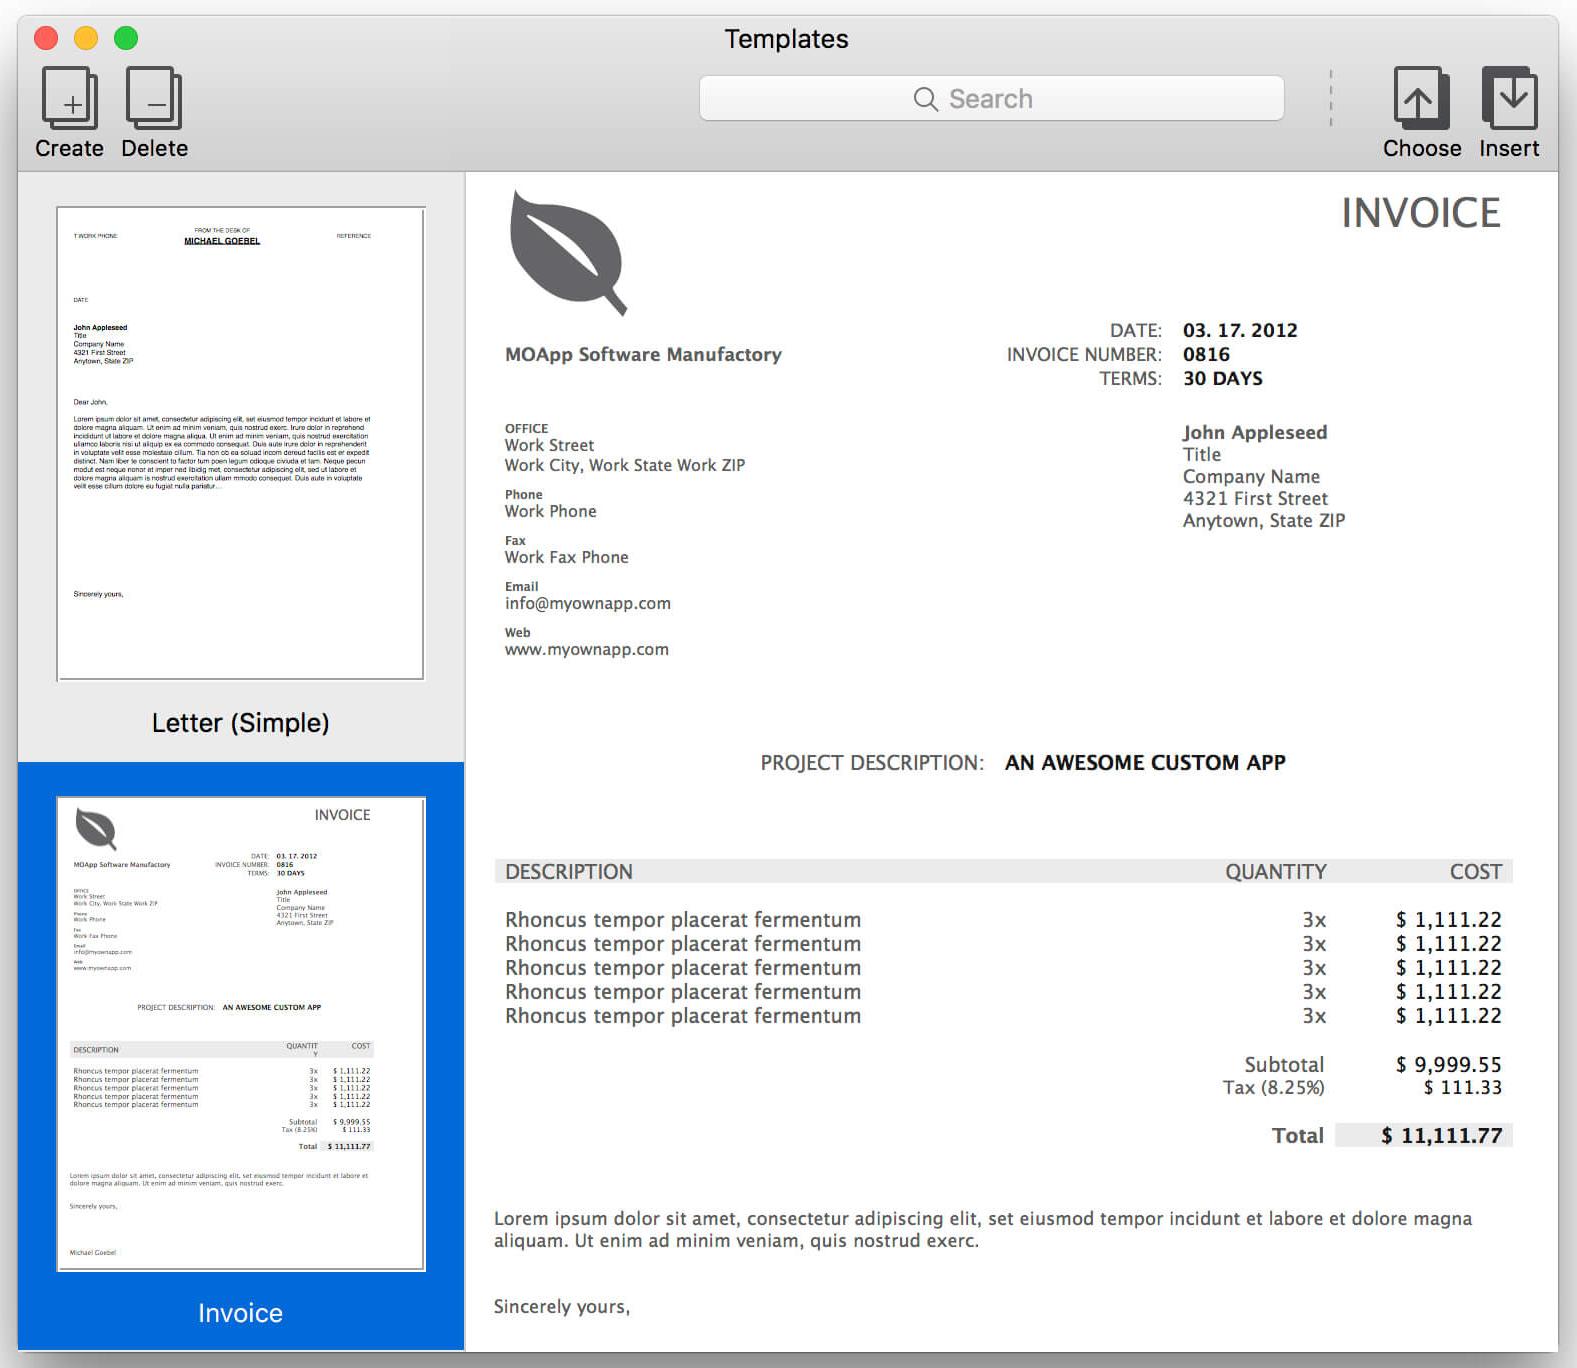The image size is (1577, 1368).
Task: Click the Insert toolbar icon
Action: click(1509, 98)
